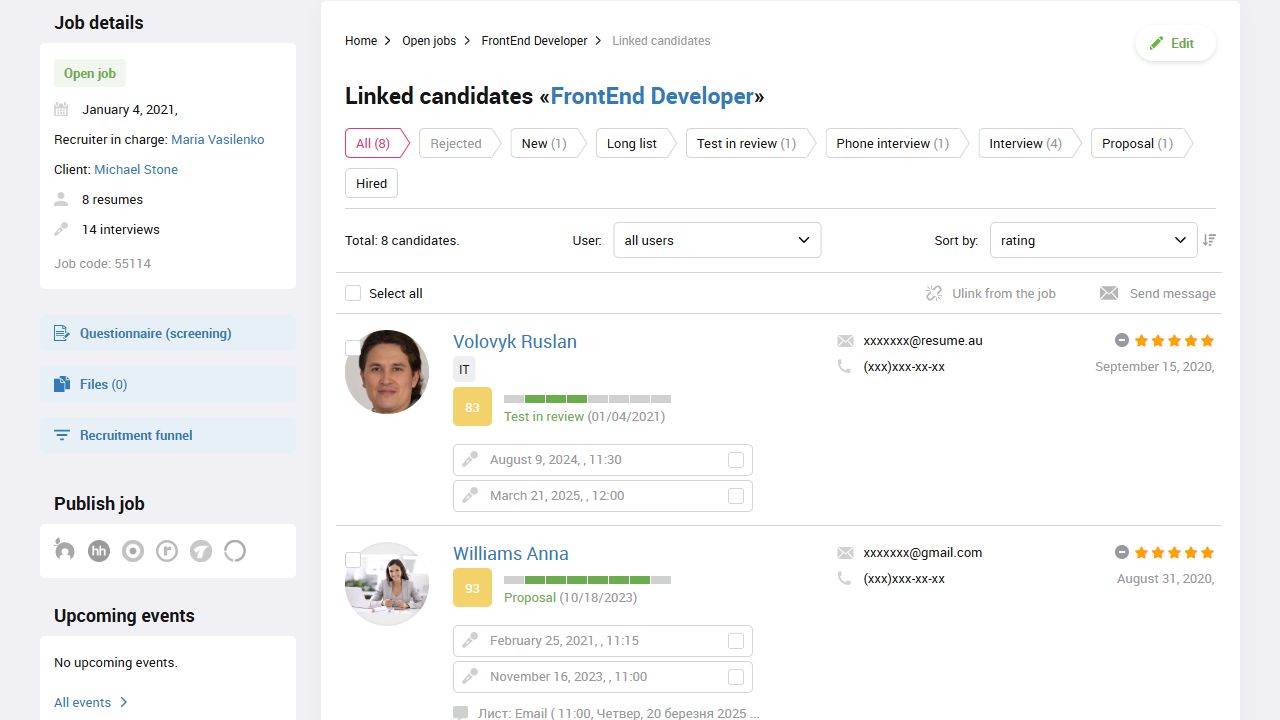Check the box next to March 21, 2025 event
1280x720 pixels.
point(736,495)
